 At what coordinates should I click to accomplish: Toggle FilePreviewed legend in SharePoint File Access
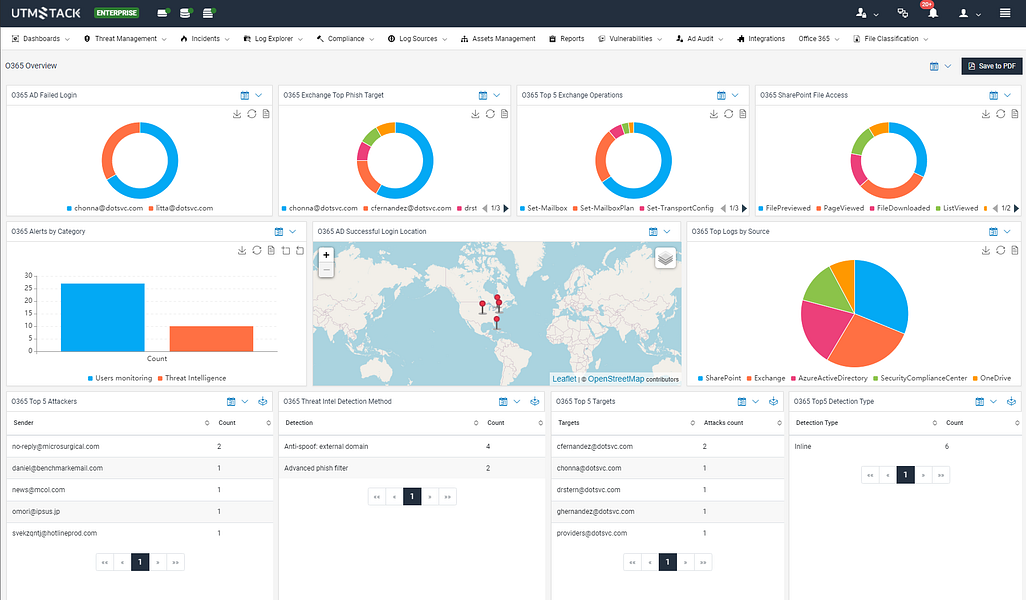[784, 208]
